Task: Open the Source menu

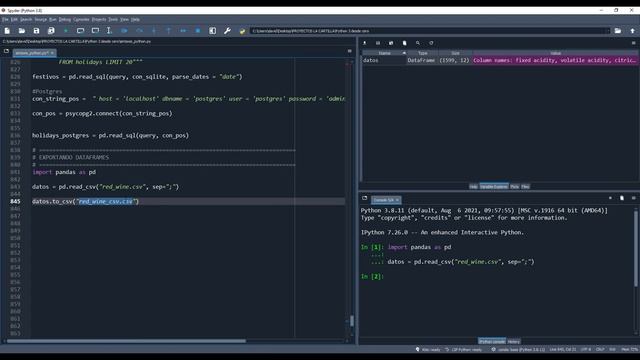Action: pos(40,19)
